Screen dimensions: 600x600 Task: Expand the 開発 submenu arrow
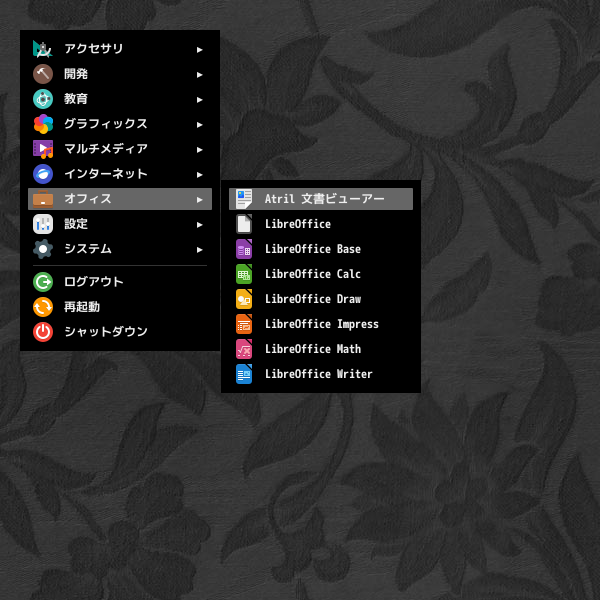point(199,75)
